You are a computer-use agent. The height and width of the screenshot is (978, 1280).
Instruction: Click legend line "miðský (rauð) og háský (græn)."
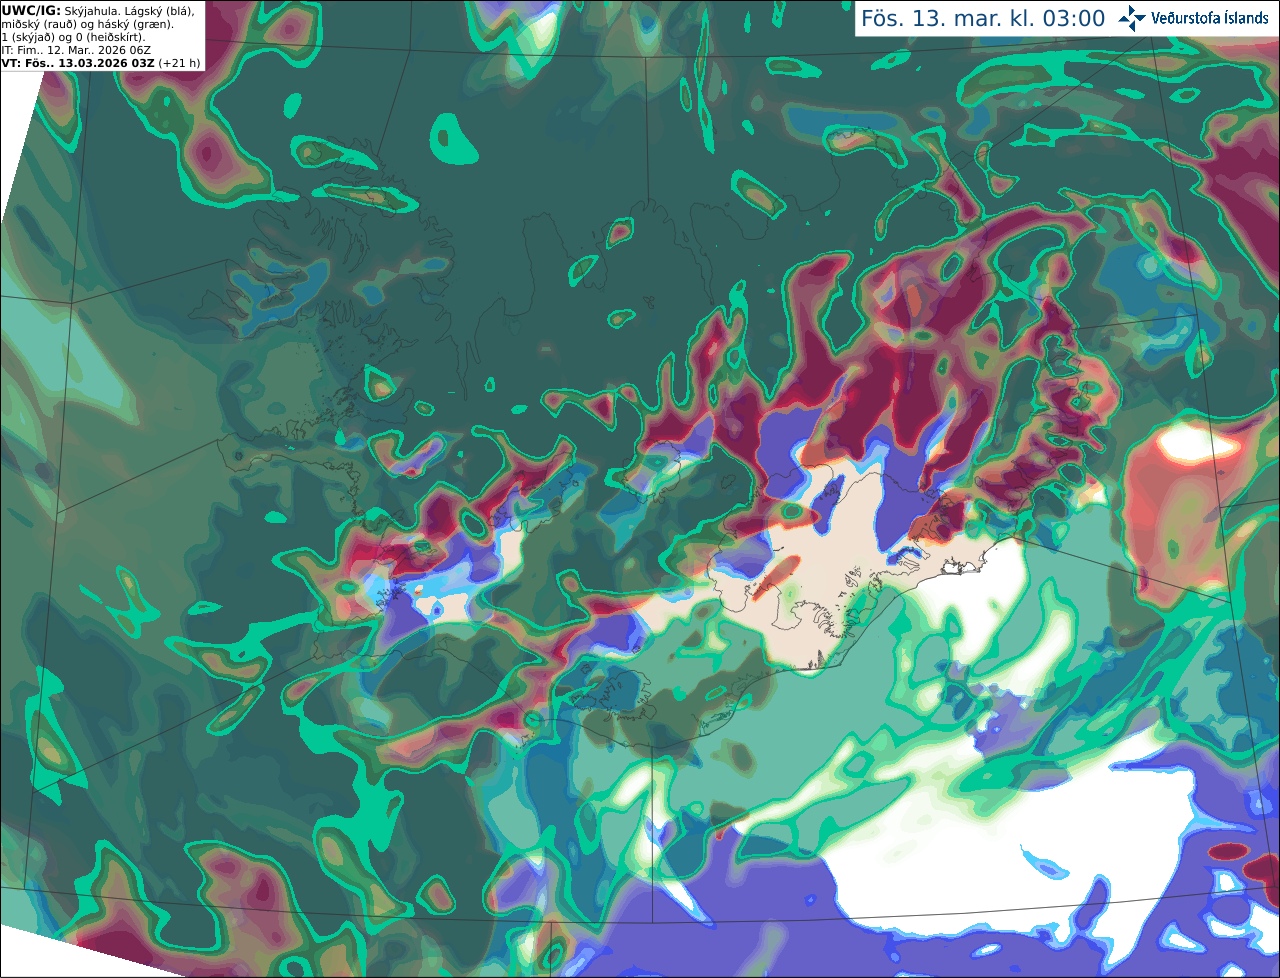coord(87,24)
